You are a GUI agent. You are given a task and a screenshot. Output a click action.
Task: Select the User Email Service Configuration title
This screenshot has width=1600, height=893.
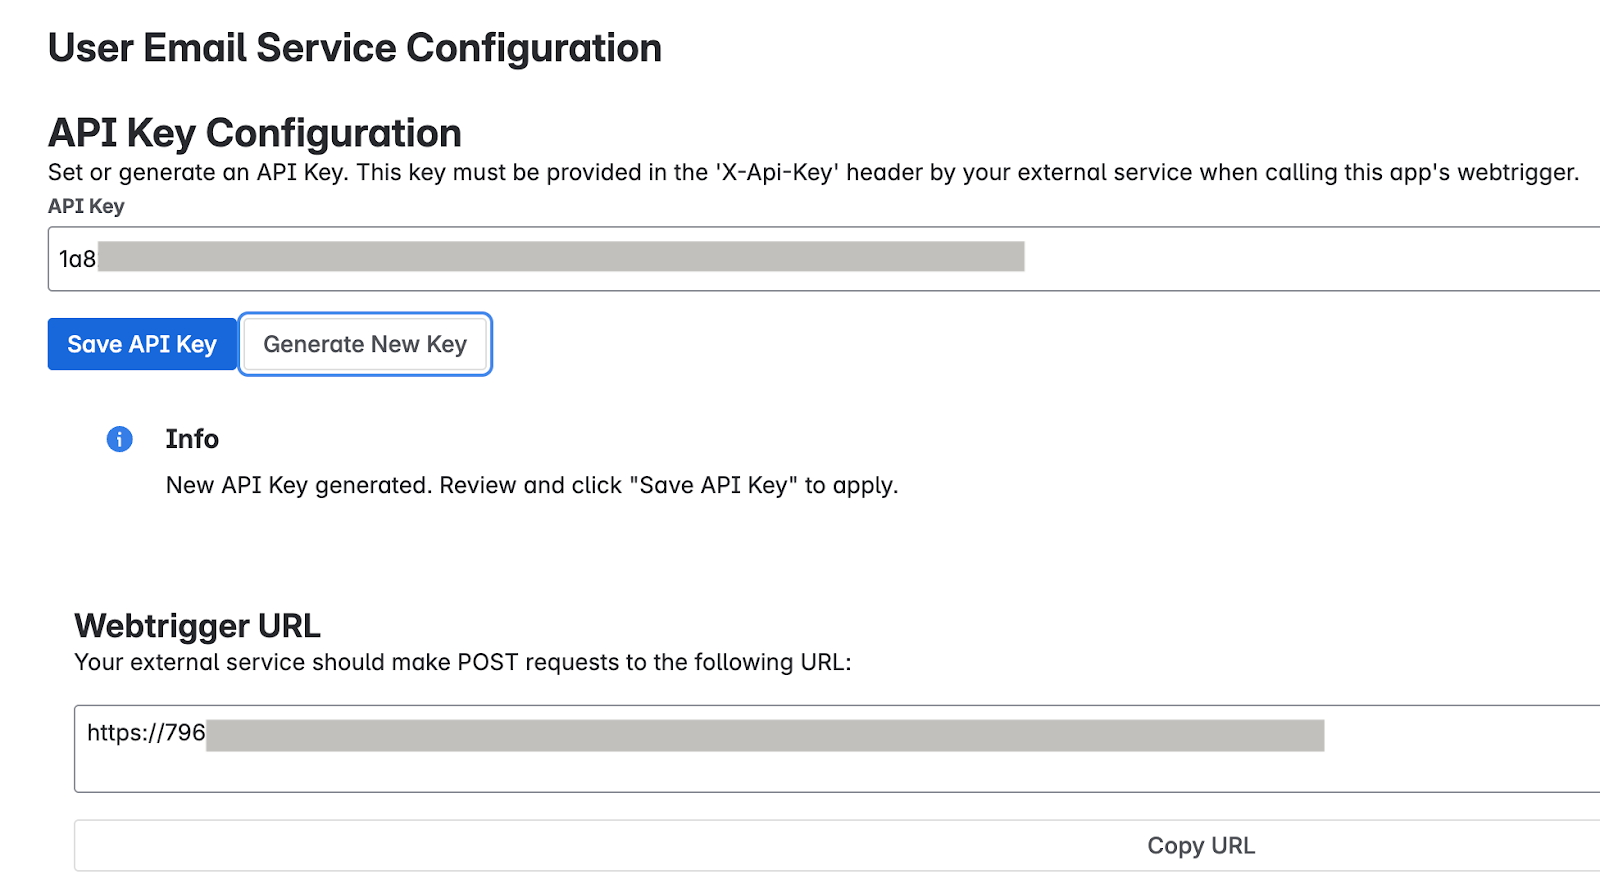355,48
